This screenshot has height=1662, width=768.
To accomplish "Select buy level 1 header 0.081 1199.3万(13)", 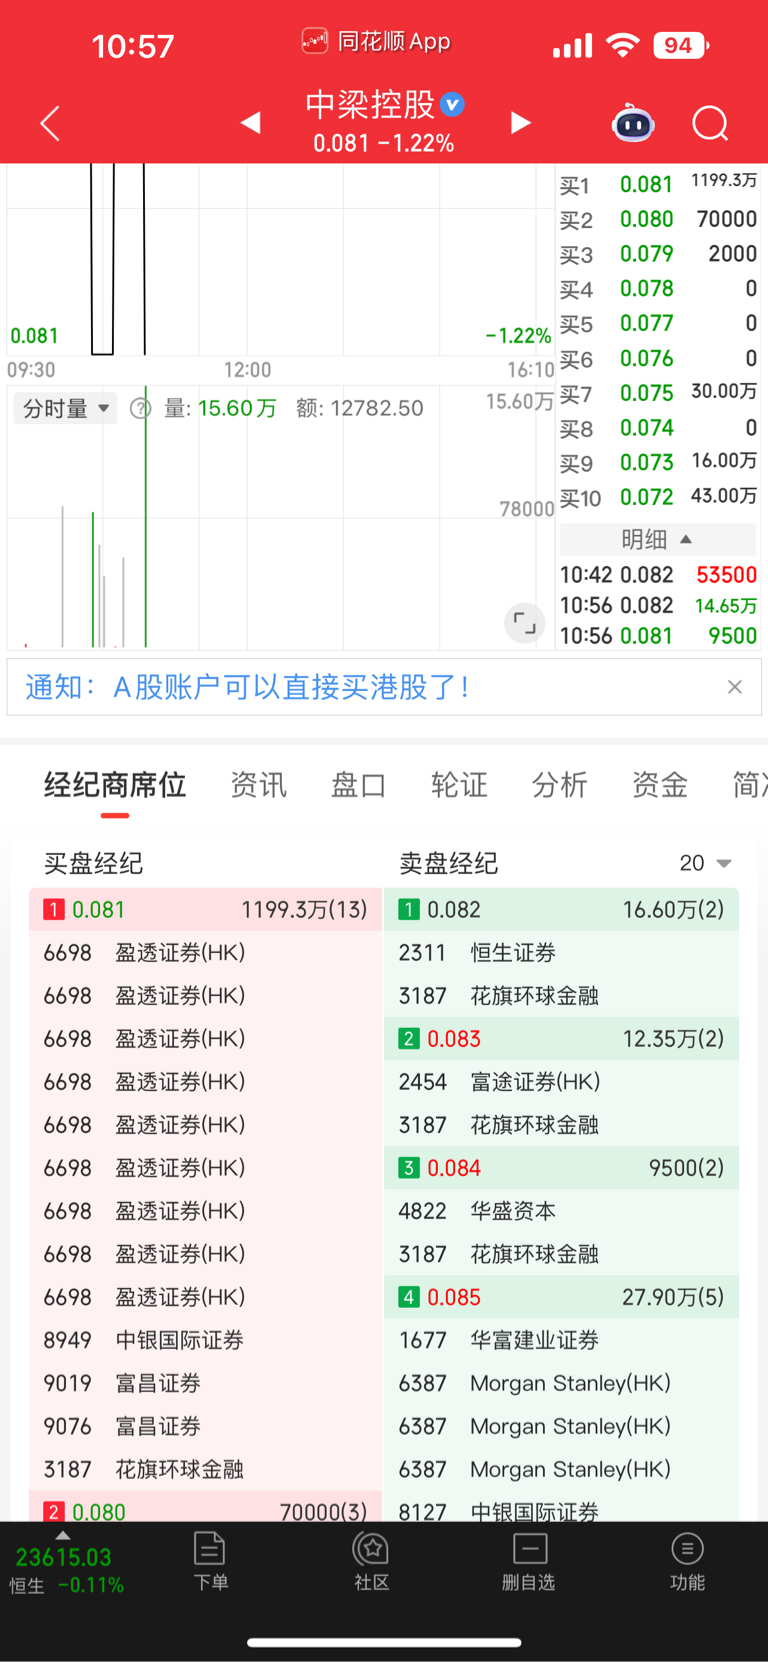I will 206,910.
